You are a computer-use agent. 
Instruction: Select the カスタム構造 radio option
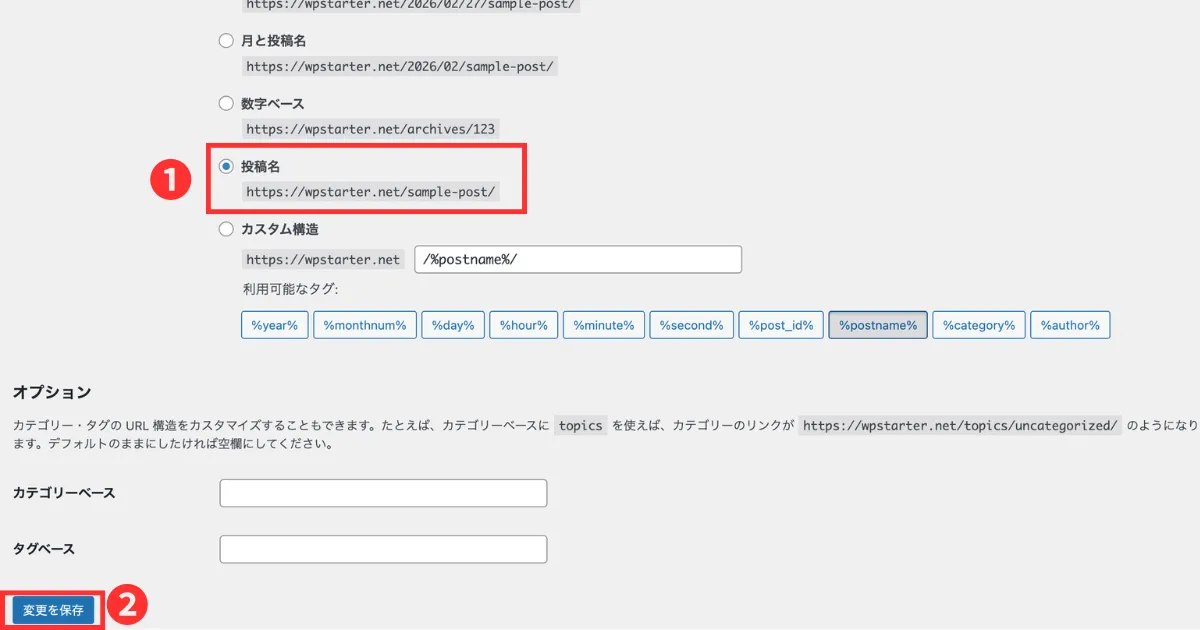point(226,229)
